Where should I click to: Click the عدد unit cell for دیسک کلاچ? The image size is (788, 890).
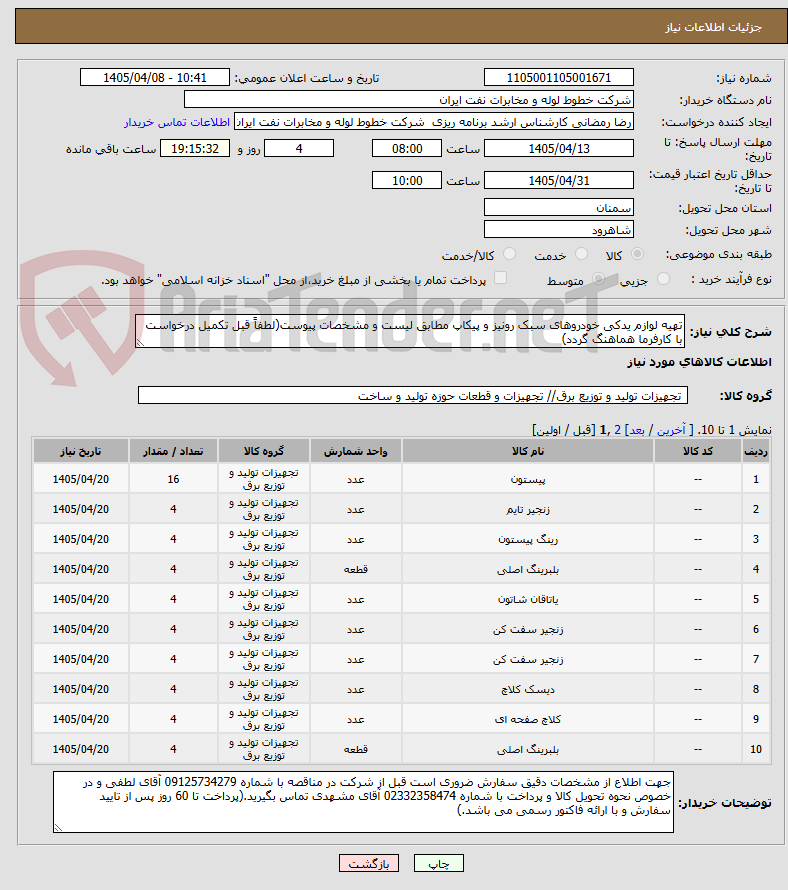coord(355,690)
